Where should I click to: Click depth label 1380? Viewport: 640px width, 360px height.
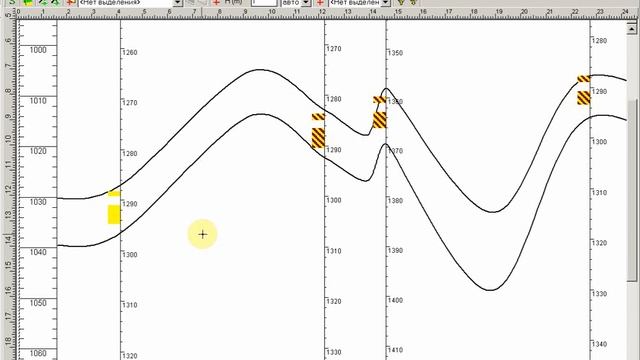coord(396,200)
